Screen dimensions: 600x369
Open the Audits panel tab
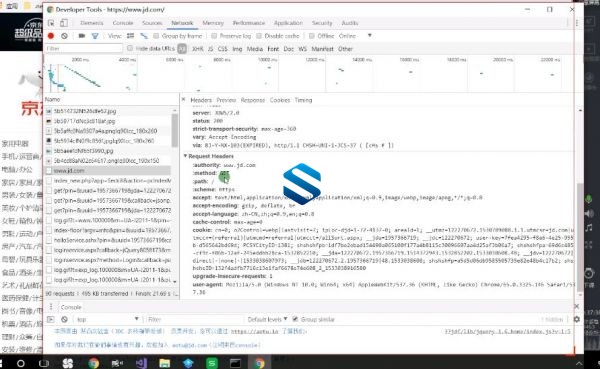click(350, 23)
